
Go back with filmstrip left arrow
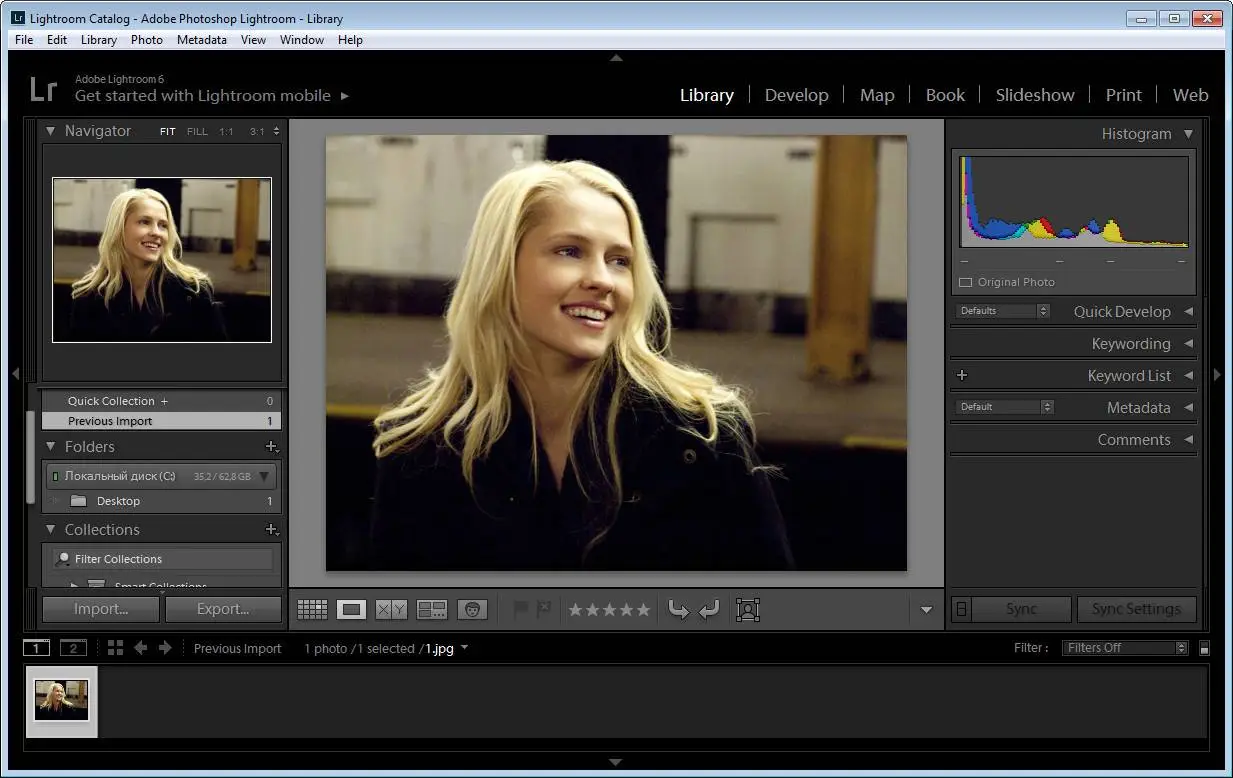(140, 648)
